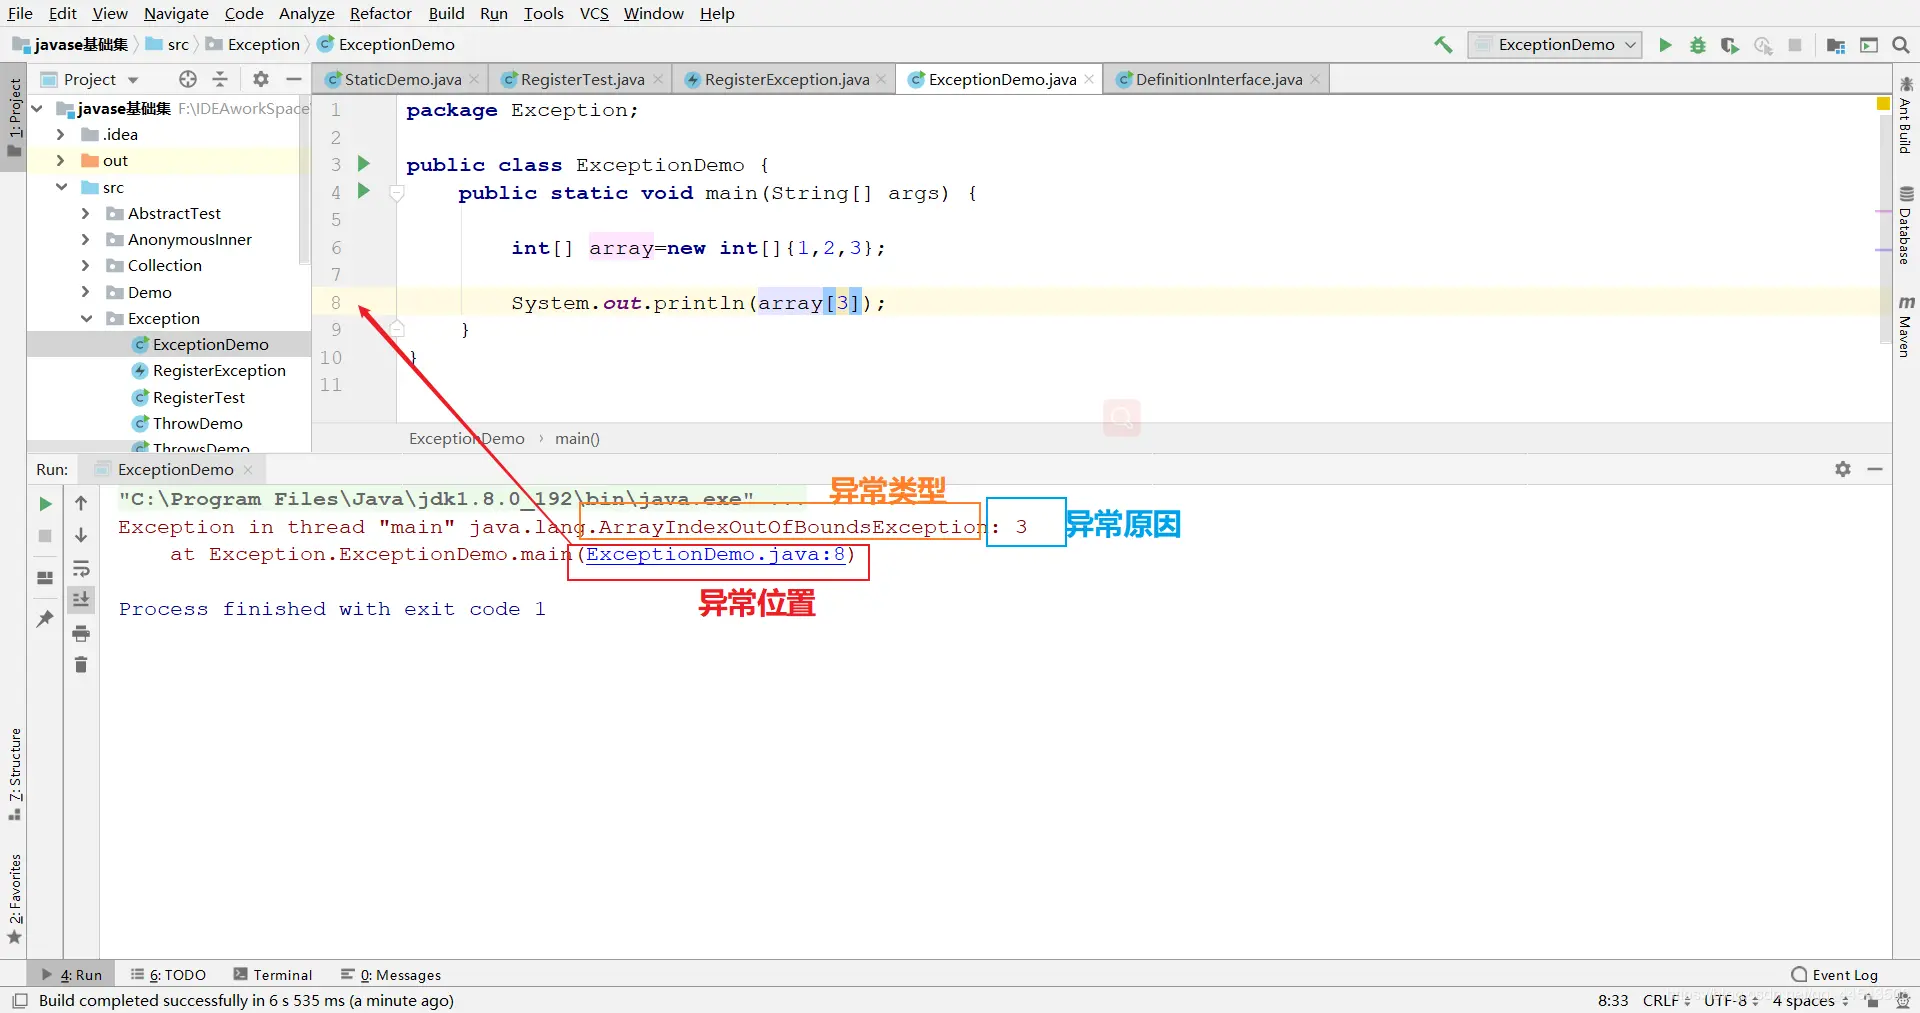Select RegisterTest in the Project tree
The height and width of the screenshot is (1013, 1920).
click(198, 397)
